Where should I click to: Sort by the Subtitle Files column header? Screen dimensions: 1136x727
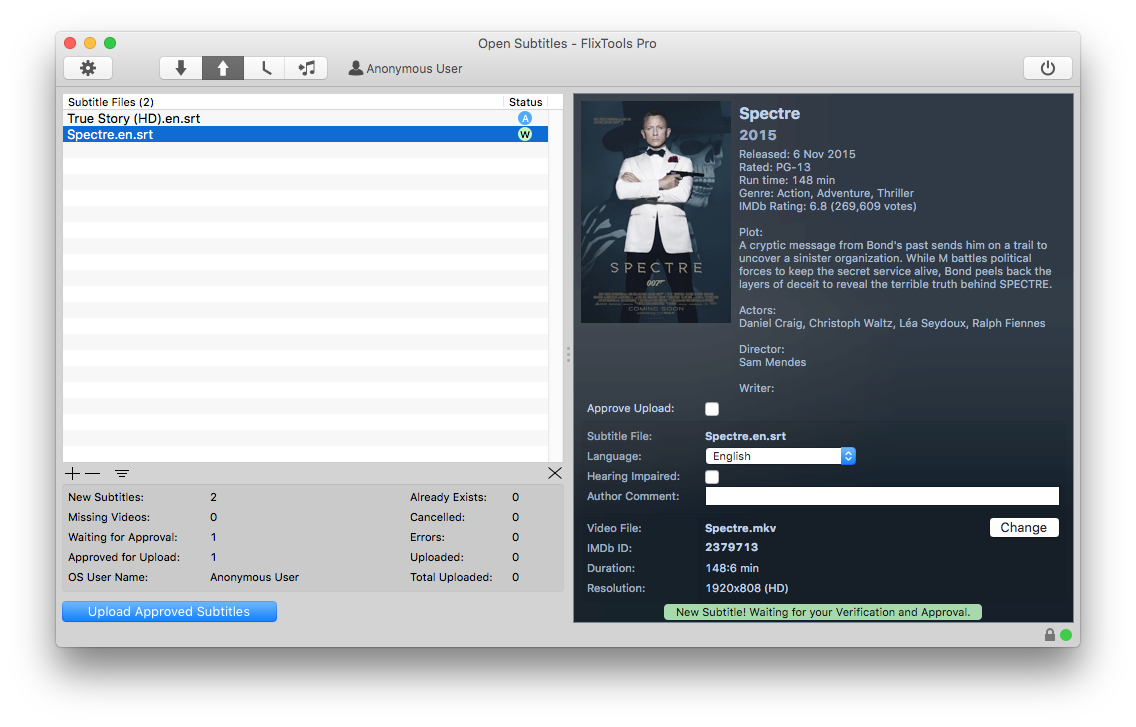click(283, 102)
